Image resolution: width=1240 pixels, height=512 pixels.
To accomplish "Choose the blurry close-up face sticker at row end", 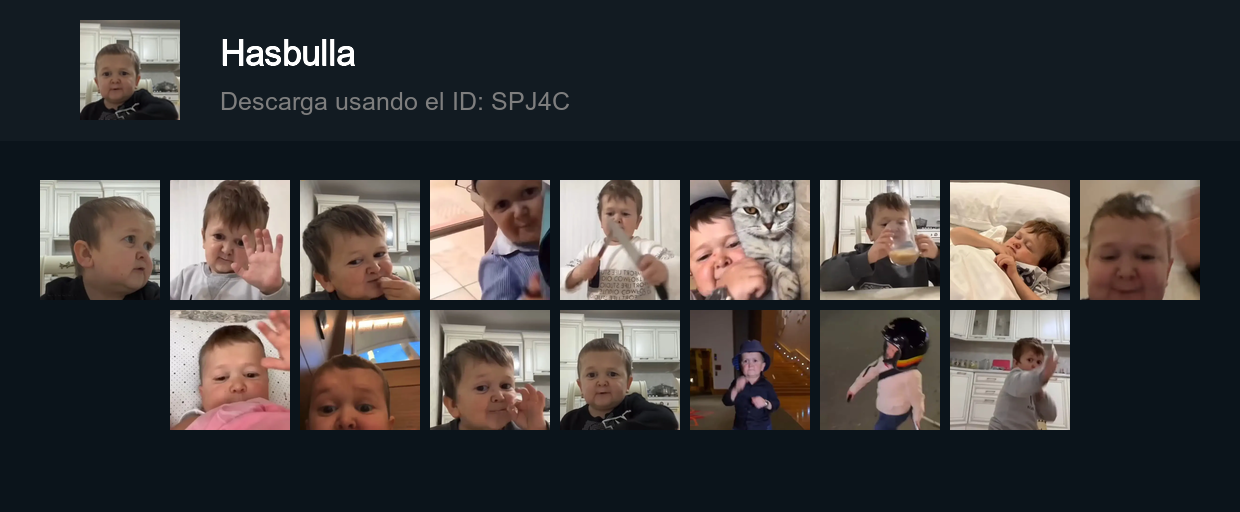I will (x=1140, y=240).
